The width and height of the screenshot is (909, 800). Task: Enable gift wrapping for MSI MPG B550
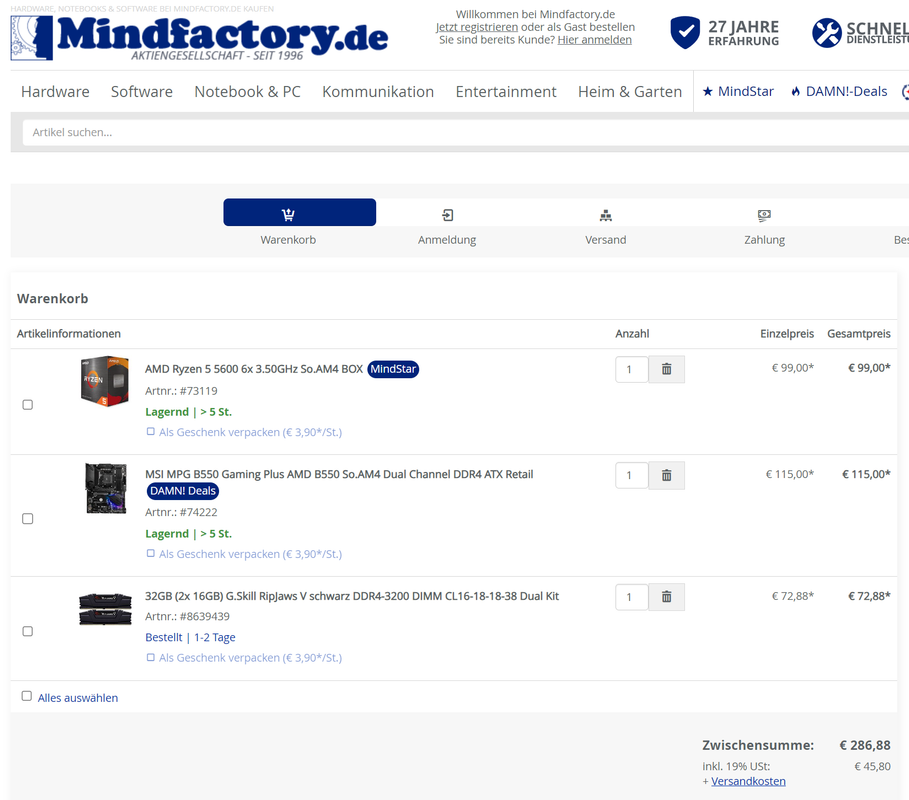(151, 553)
